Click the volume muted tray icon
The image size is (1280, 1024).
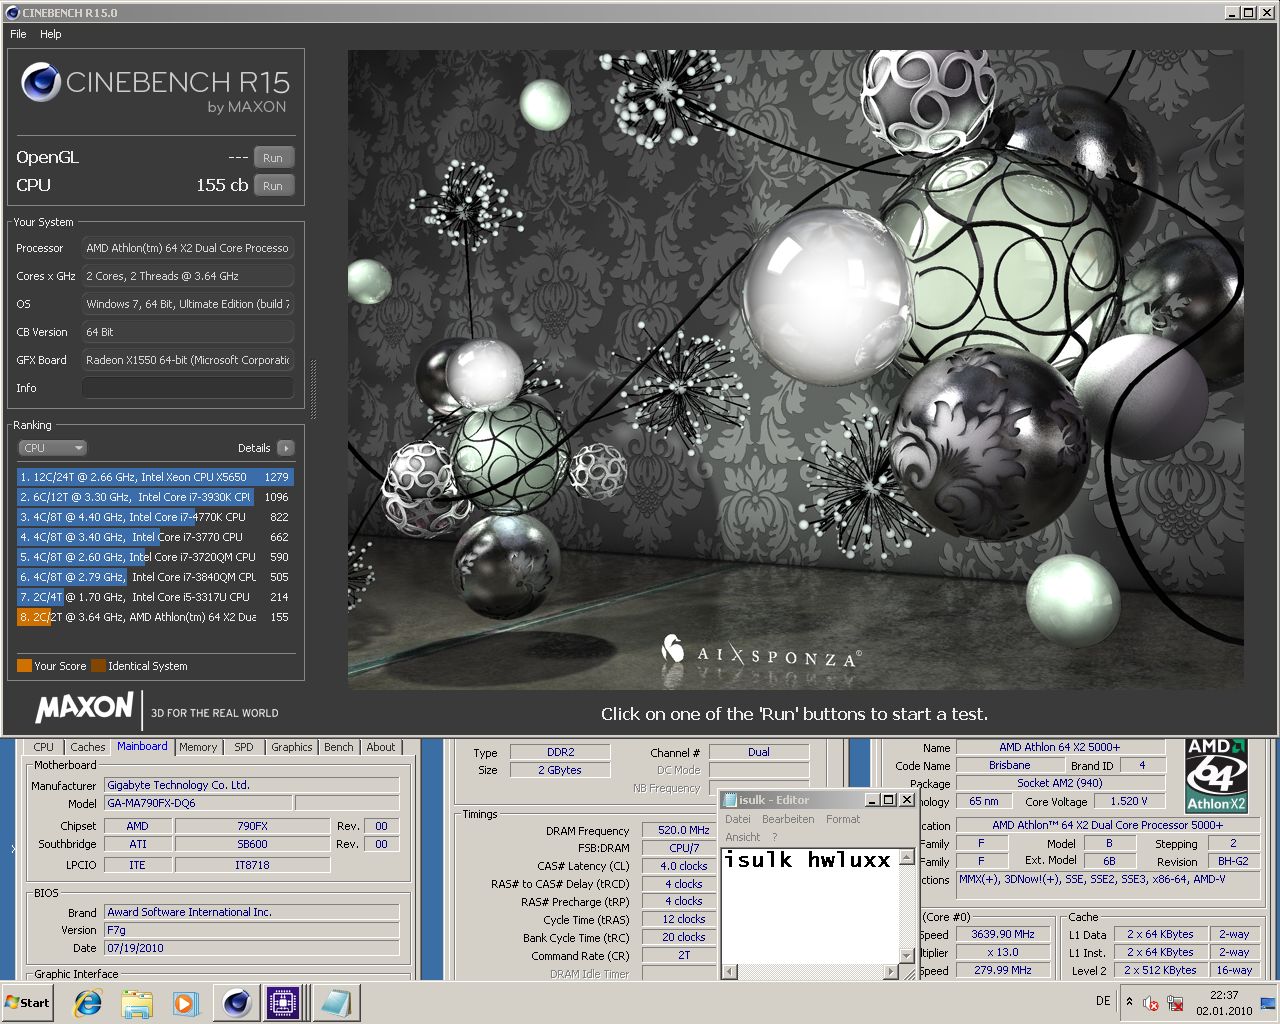pyautogui.click(x=1151, y=1003)
